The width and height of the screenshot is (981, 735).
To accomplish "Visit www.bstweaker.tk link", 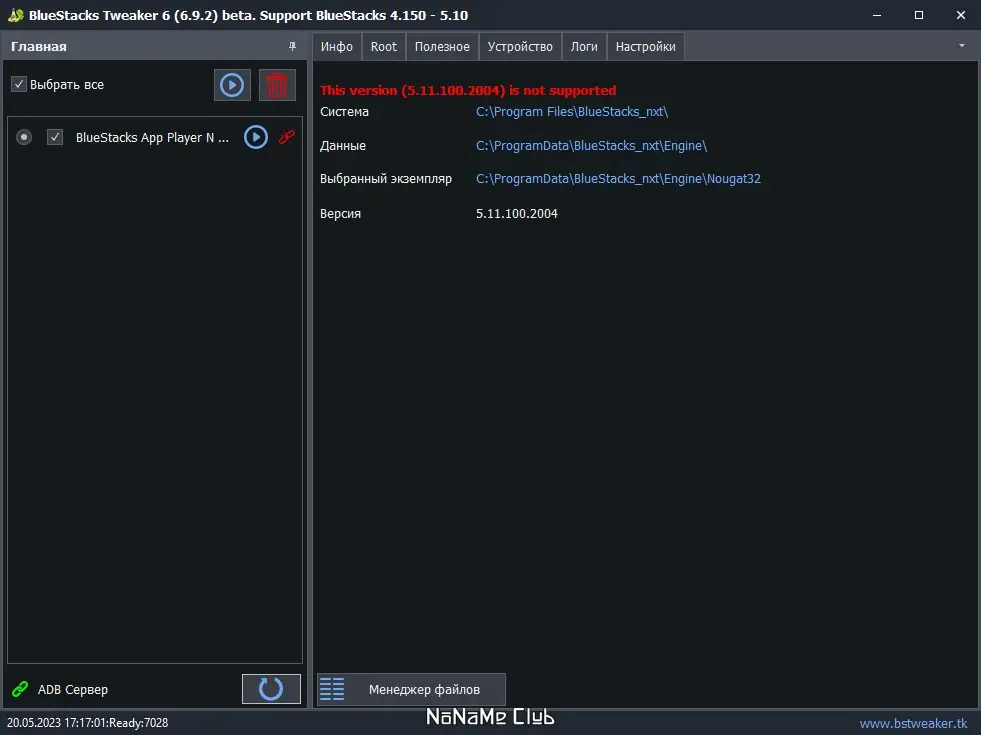I will point(913,723).
